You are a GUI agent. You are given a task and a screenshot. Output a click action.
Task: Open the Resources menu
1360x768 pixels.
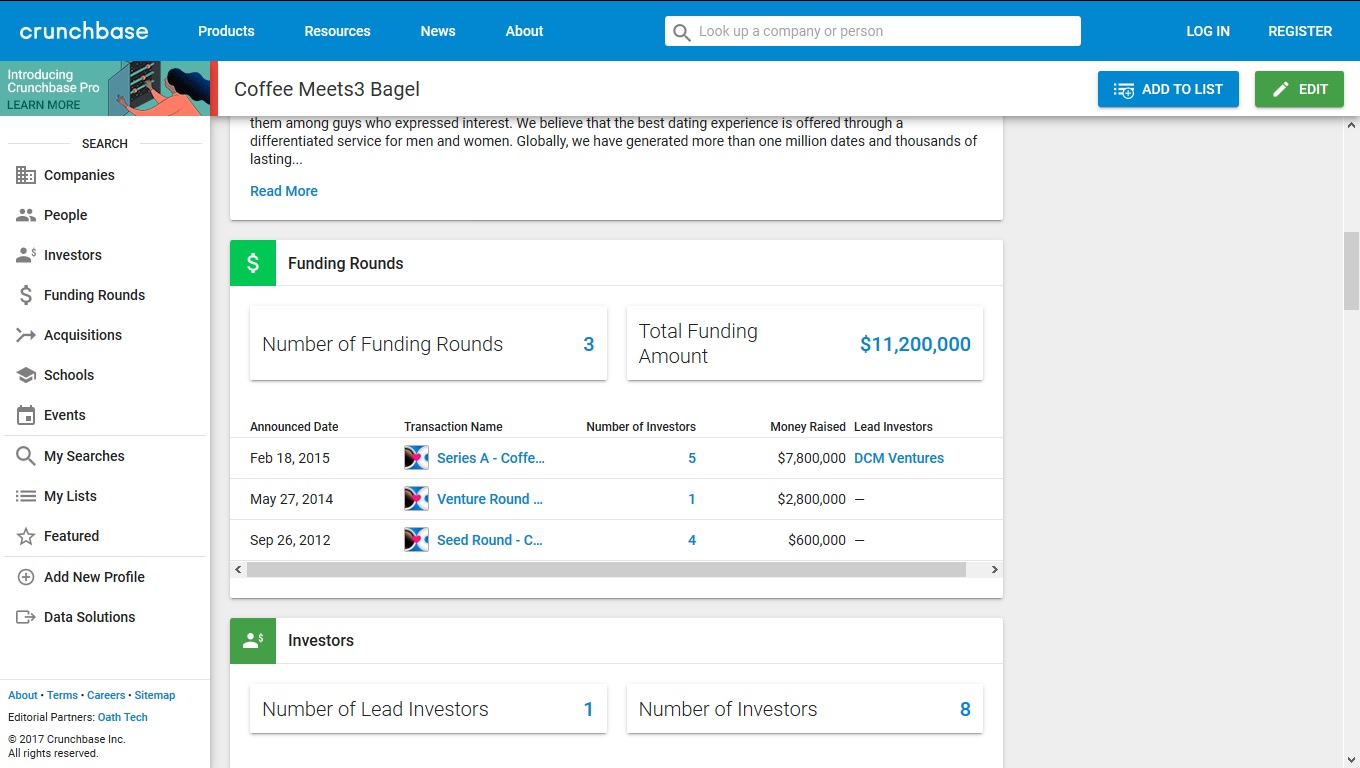(x=337, y=31)
